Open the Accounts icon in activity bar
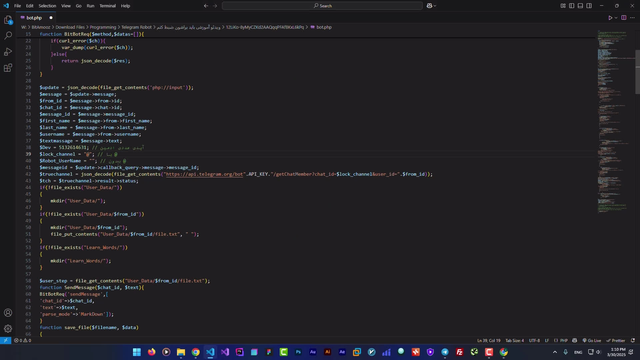 pos(8,313)
